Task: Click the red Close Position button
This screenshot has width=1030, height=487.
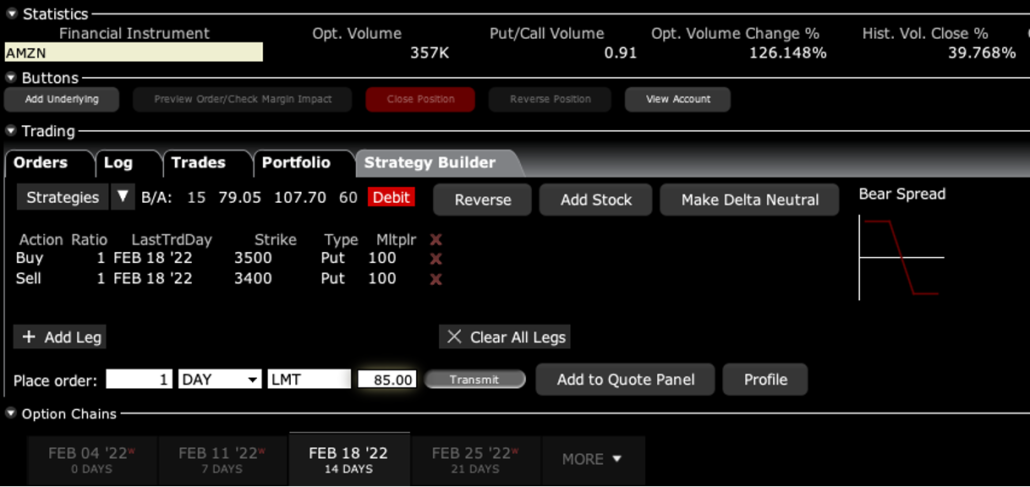Action: pyautogui.click(x=420, y=99)
